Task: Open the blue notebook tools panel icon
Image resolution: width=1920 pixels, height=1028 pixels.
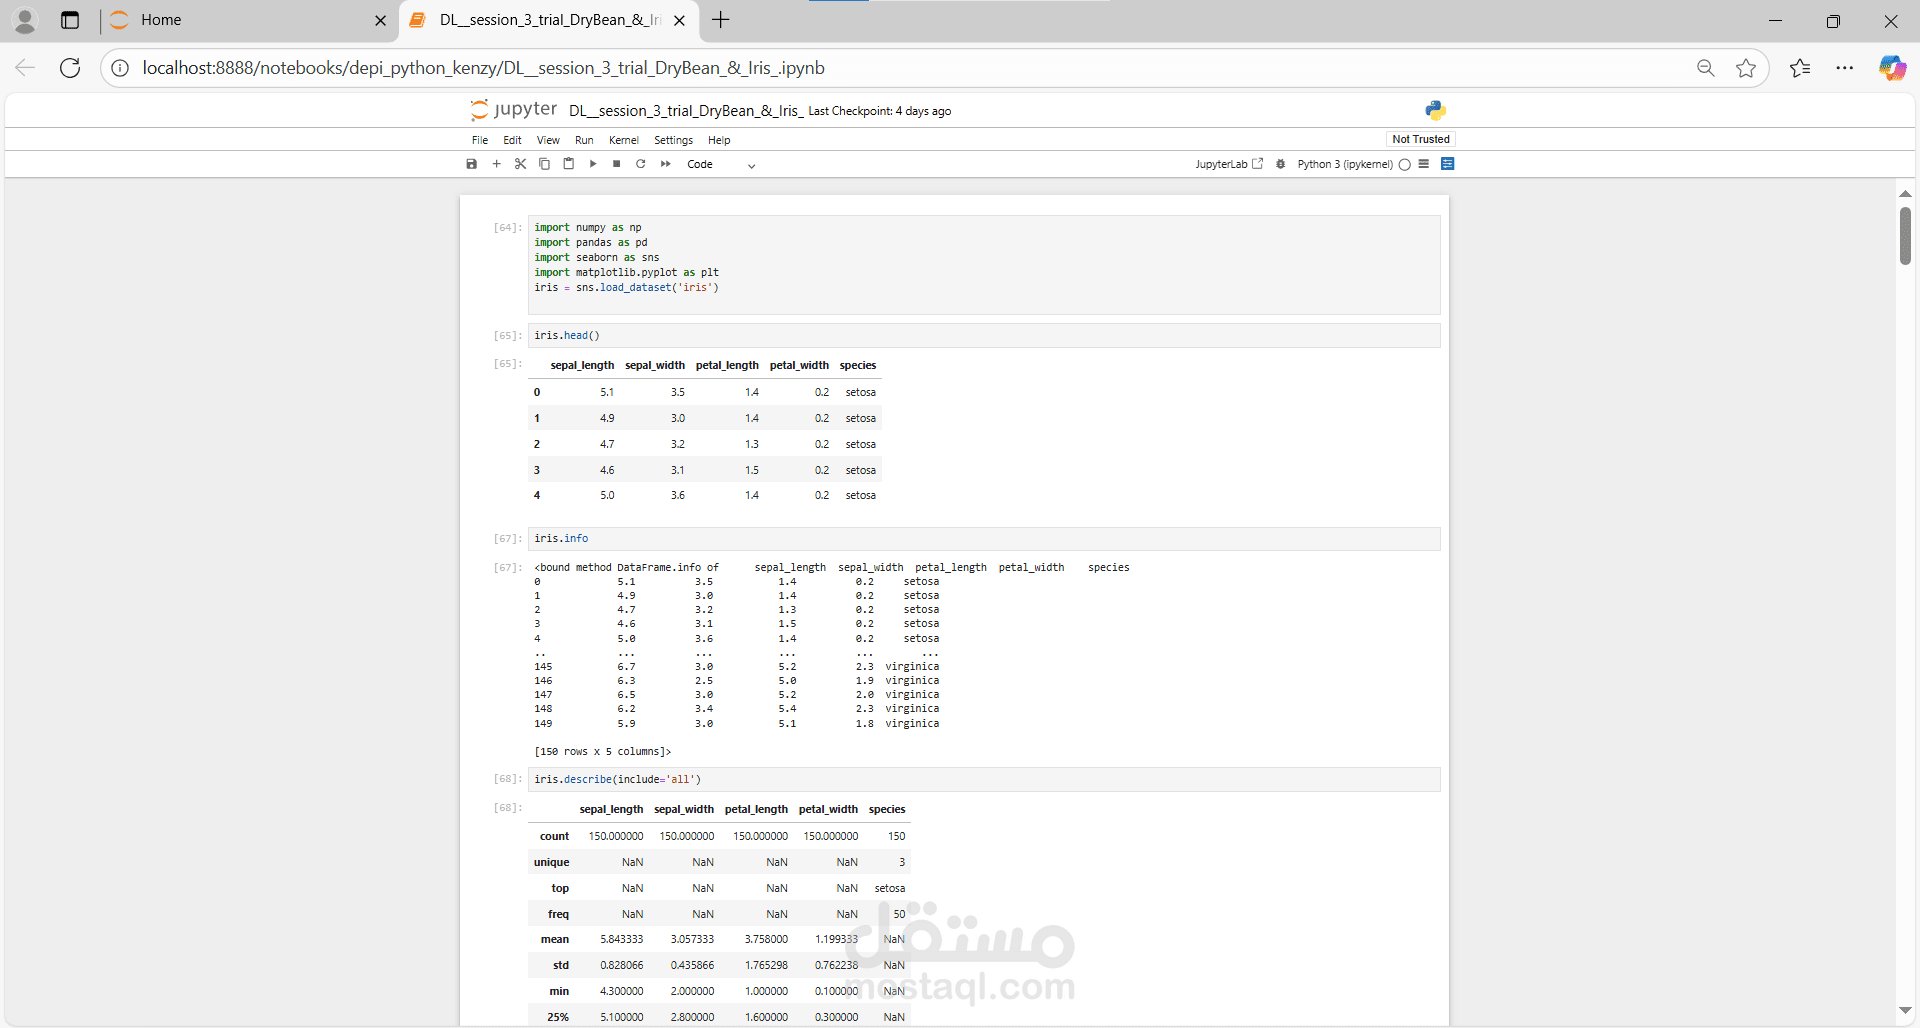Action: (1447, 164)
